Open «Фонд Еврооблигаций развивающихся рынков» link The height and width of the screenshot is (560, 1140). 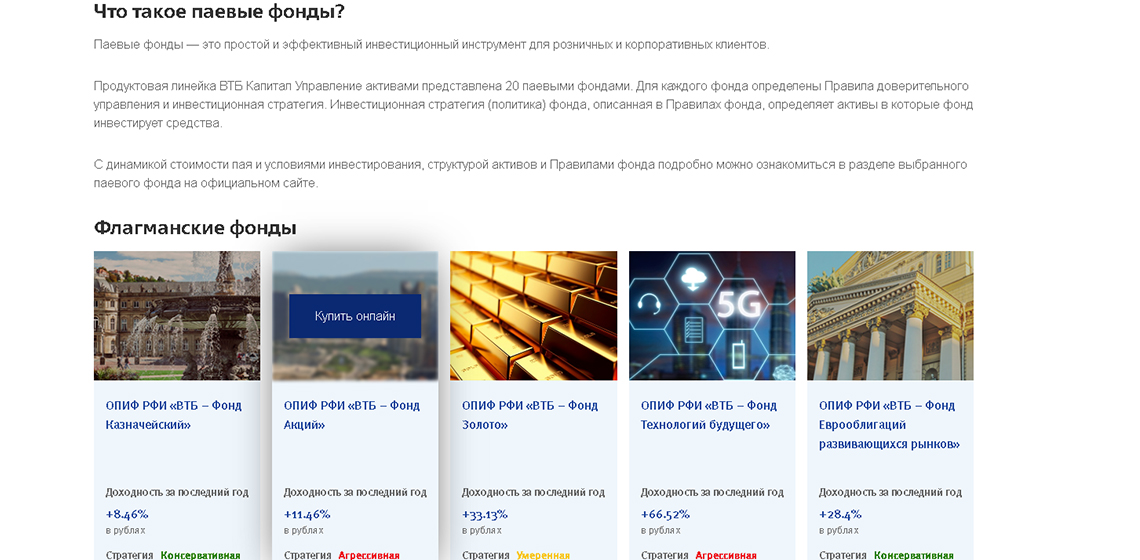889,425
